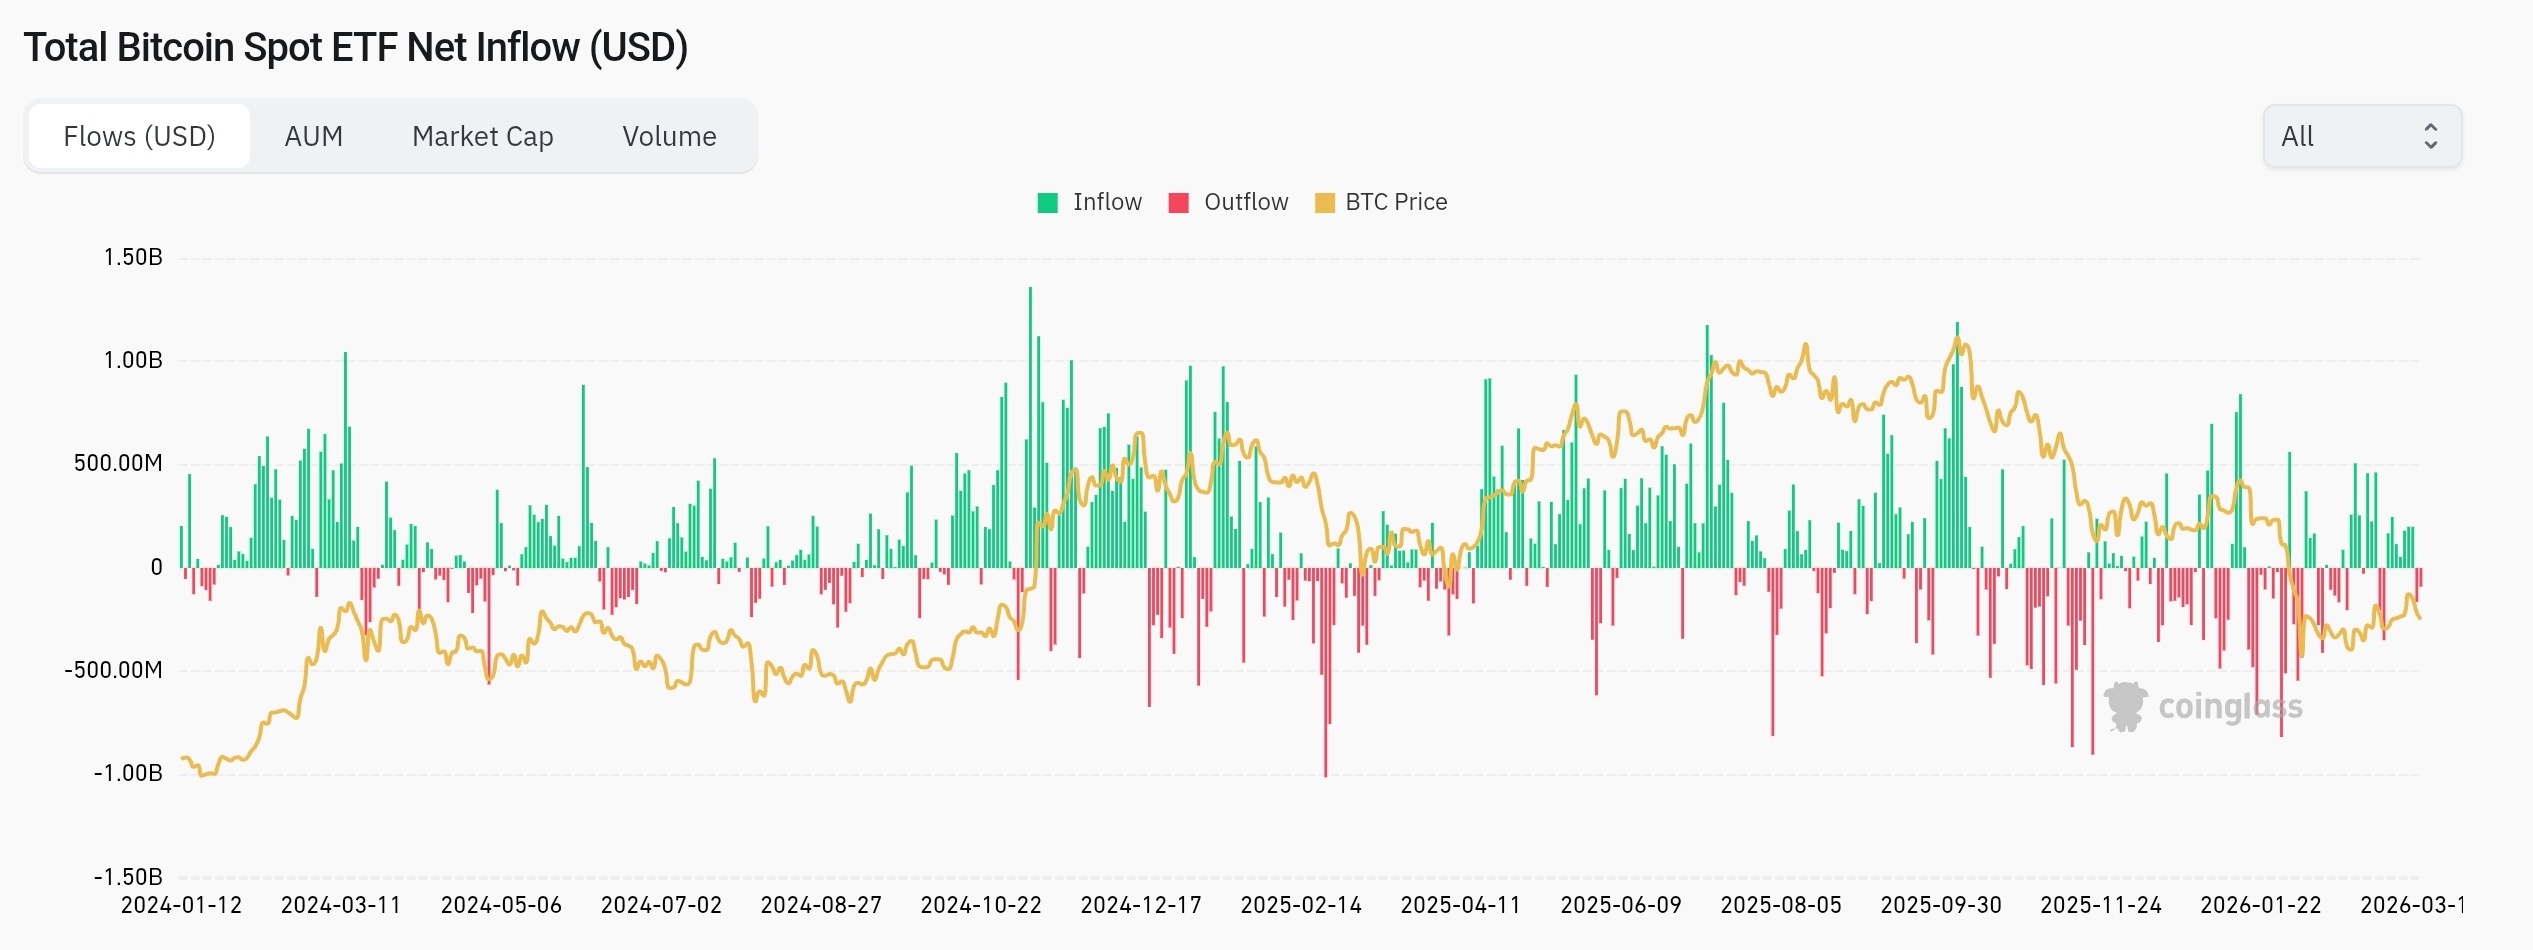2533x950 pixels.
Task: Click the coinglass watermark text
Action: click(2230, 707)
